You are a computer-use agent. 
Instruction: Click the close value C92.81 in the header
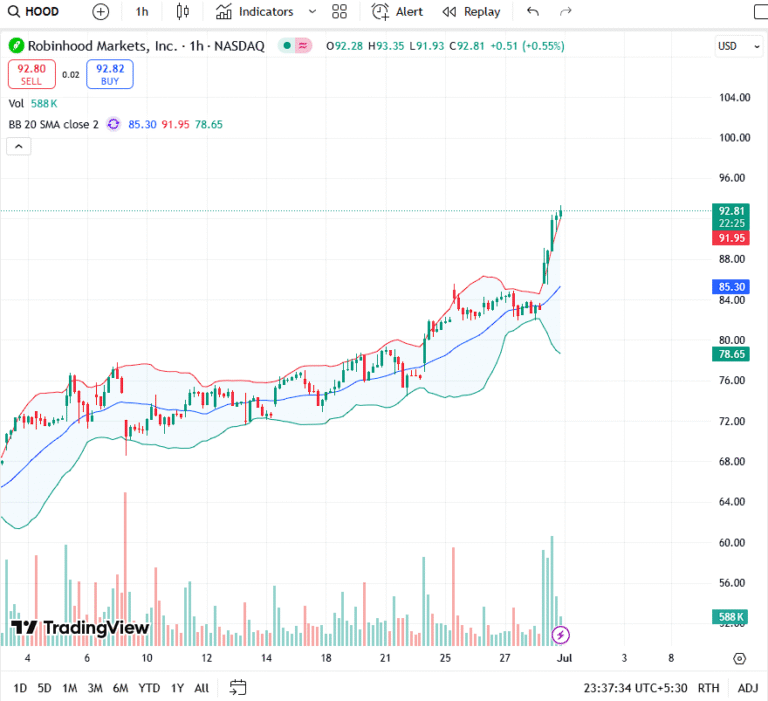coord(467,46)
